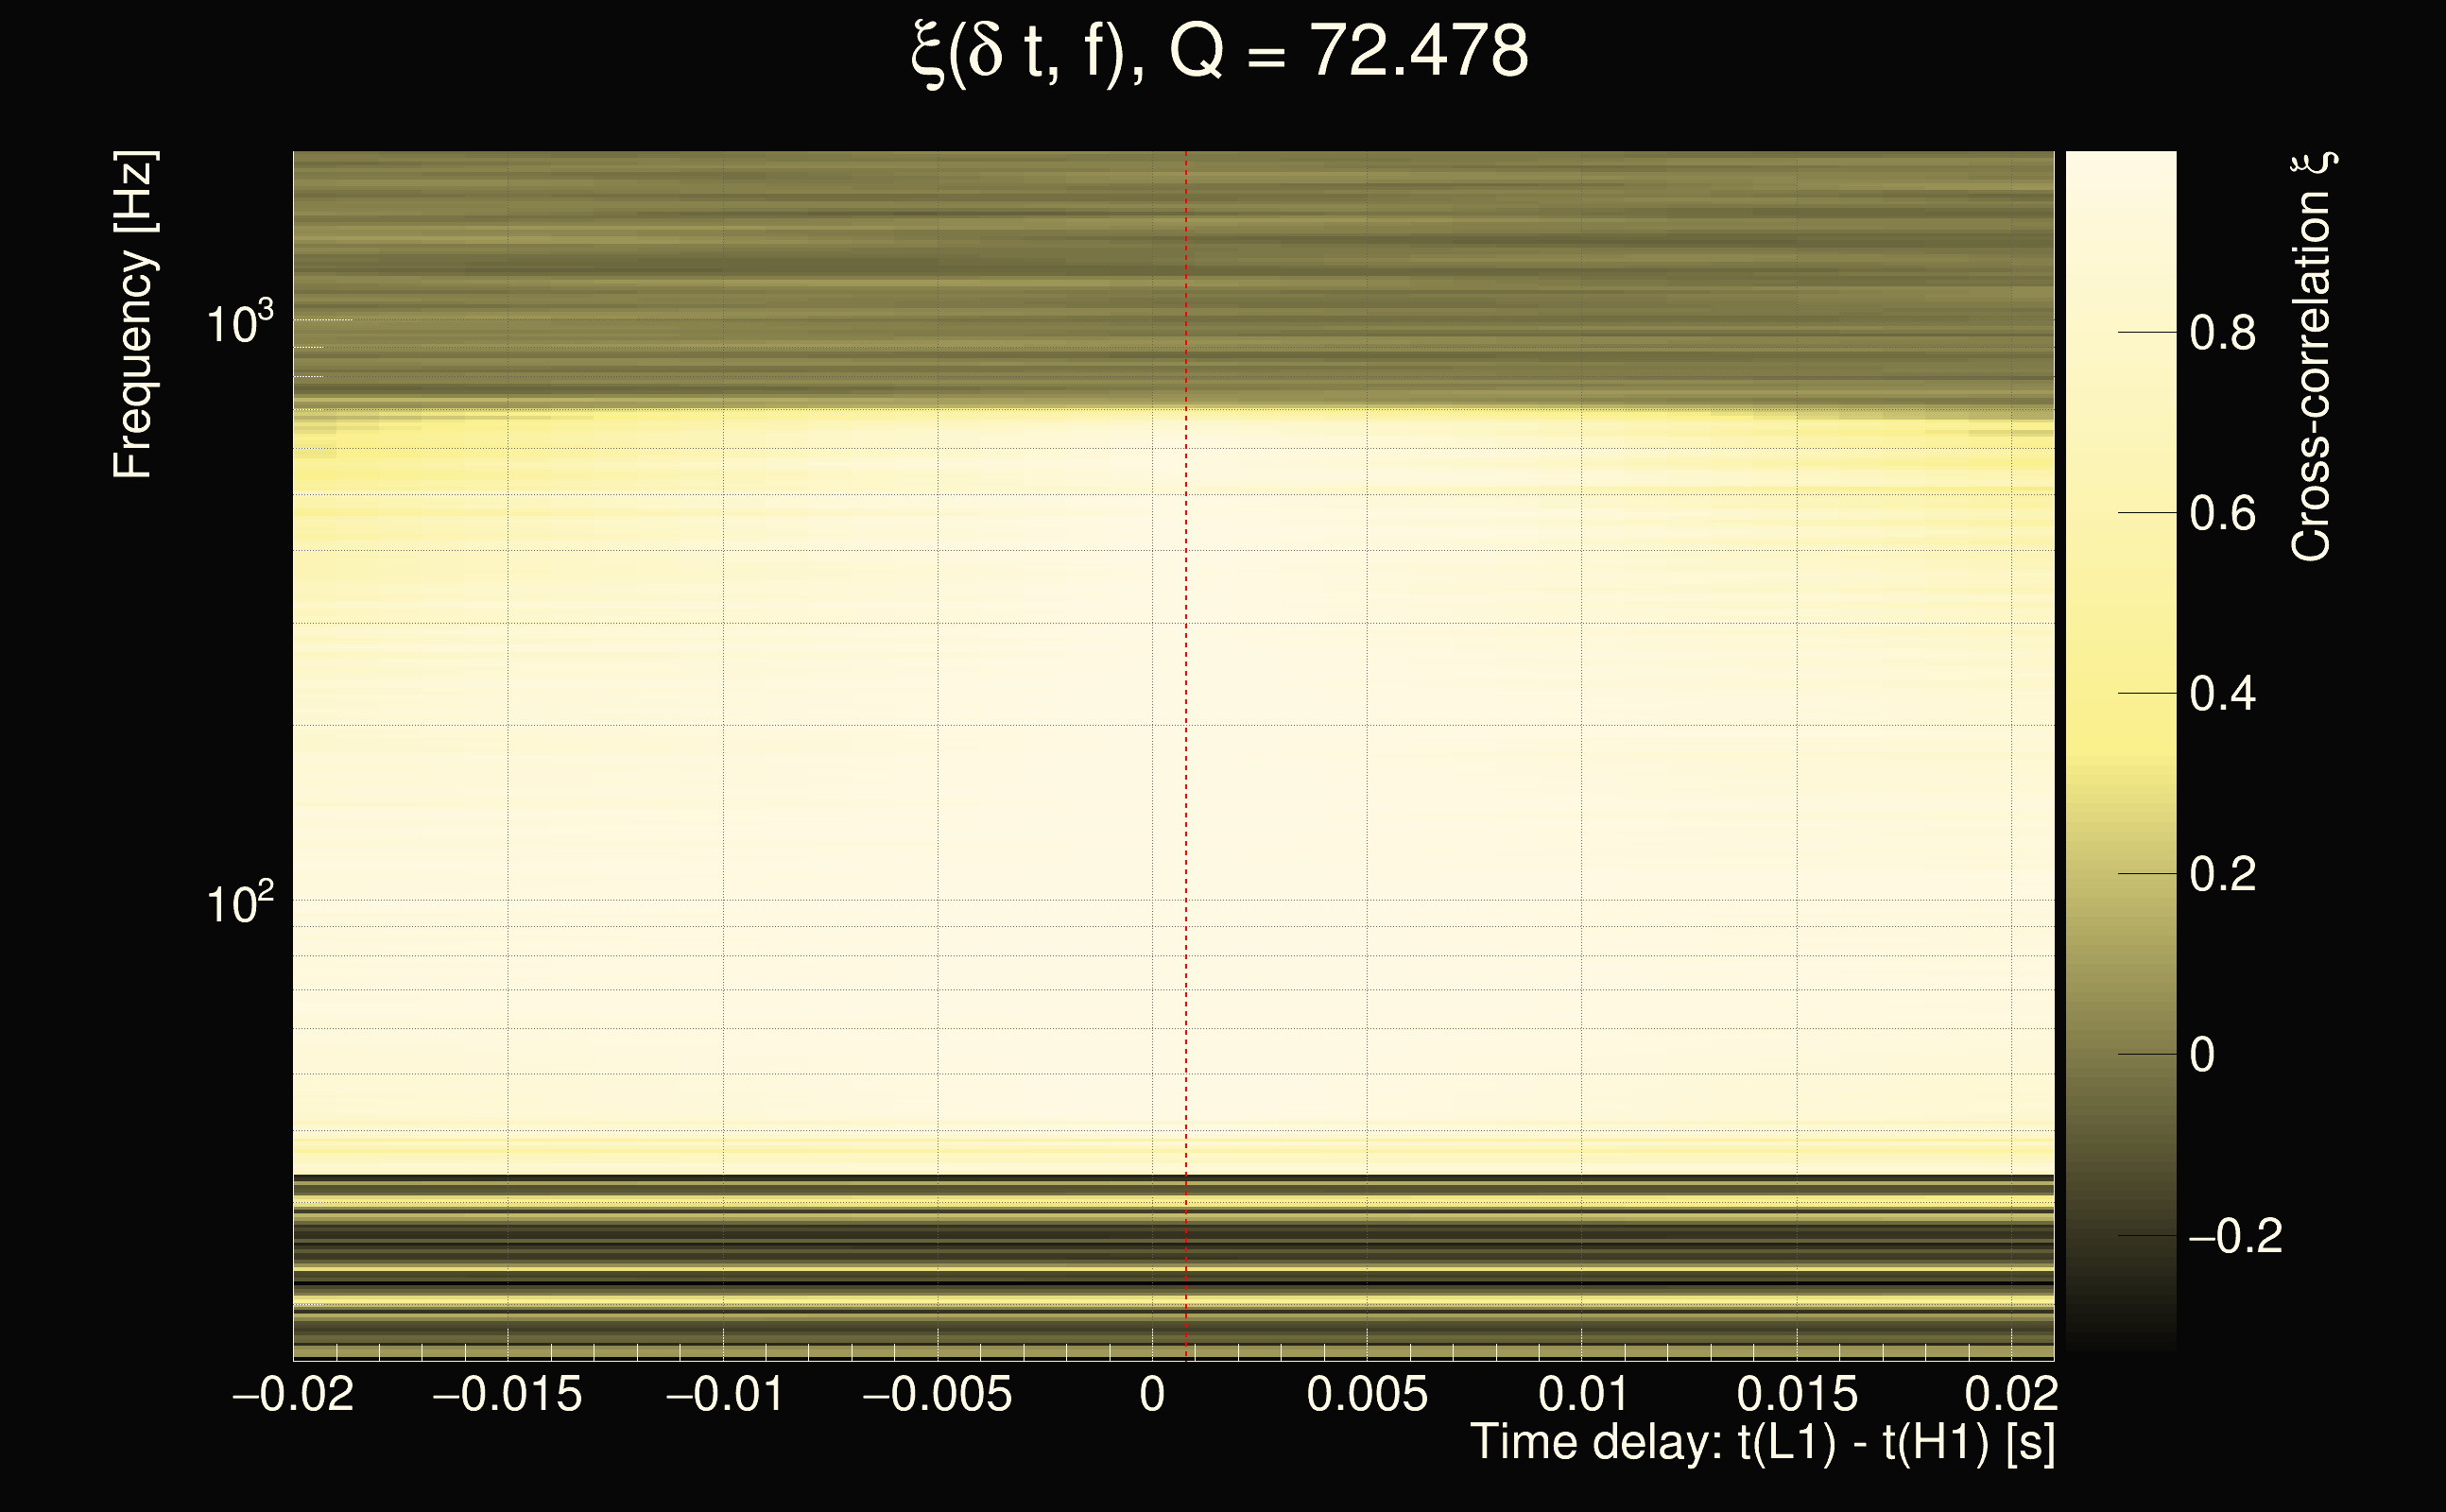
Task: Click the 0.6 tick label on the colorbar
Action: coord(2222,514)
